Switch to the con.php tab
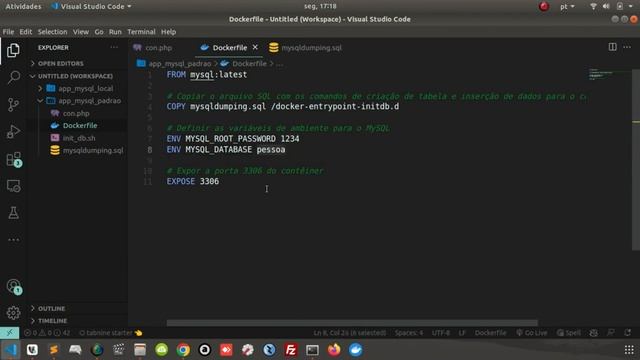 coord(159,47)
